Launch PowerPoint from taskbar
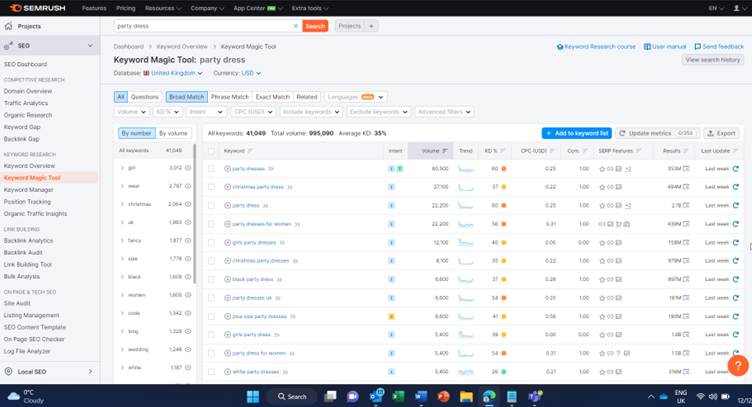This screenshot has width=752, height=407. 443,396
